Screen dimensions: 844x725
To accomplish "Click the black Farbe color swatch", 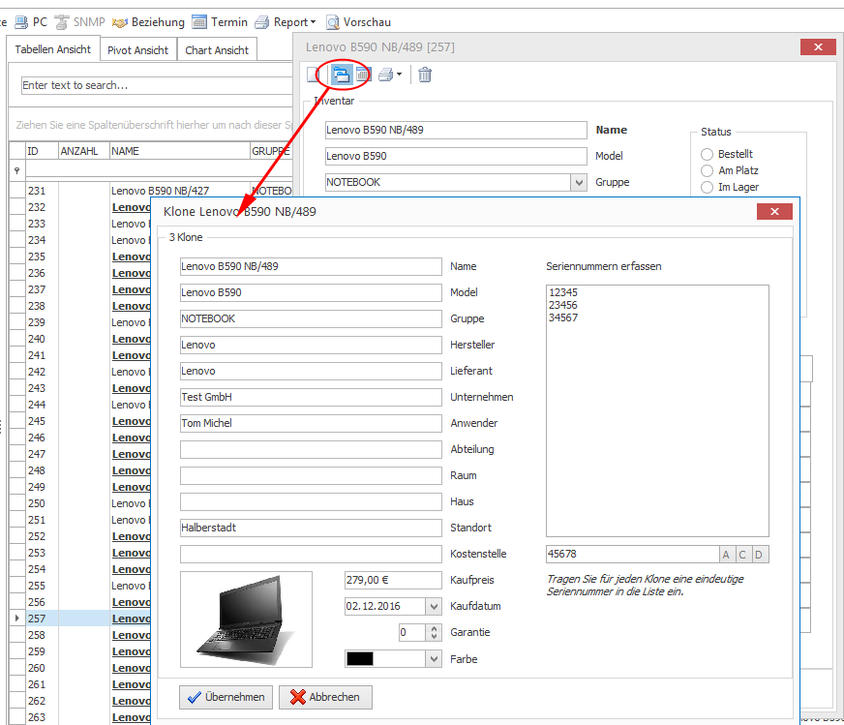I will pos(360,659).
